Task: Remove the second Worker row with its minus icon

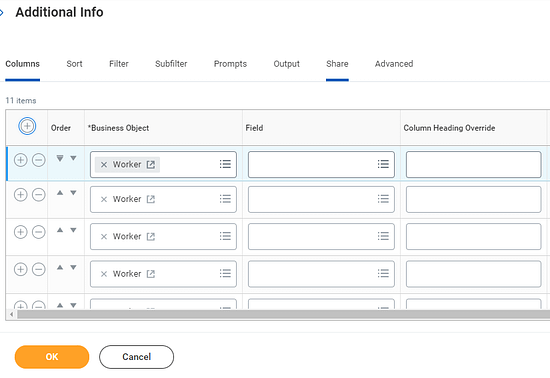Action: coord(39,195)
